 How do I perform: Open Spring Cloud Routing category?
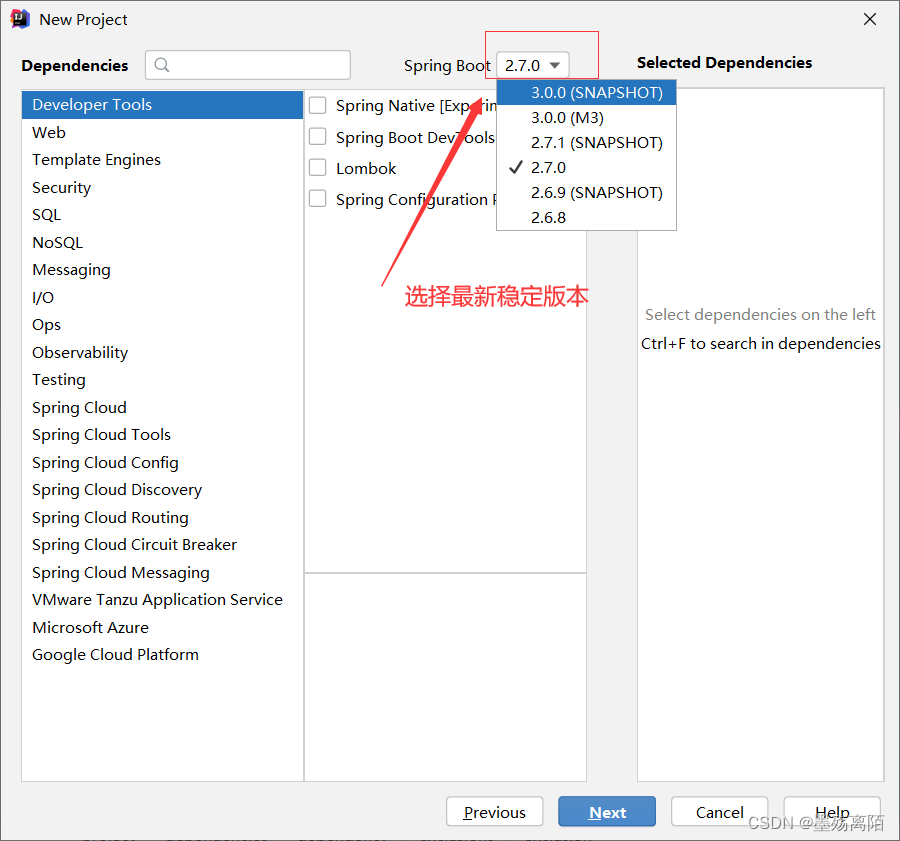[x=162, y=518]
